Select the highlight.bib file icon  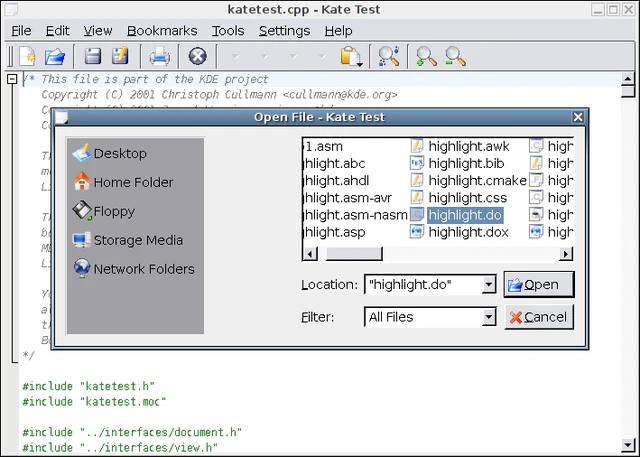click(417, 163)
